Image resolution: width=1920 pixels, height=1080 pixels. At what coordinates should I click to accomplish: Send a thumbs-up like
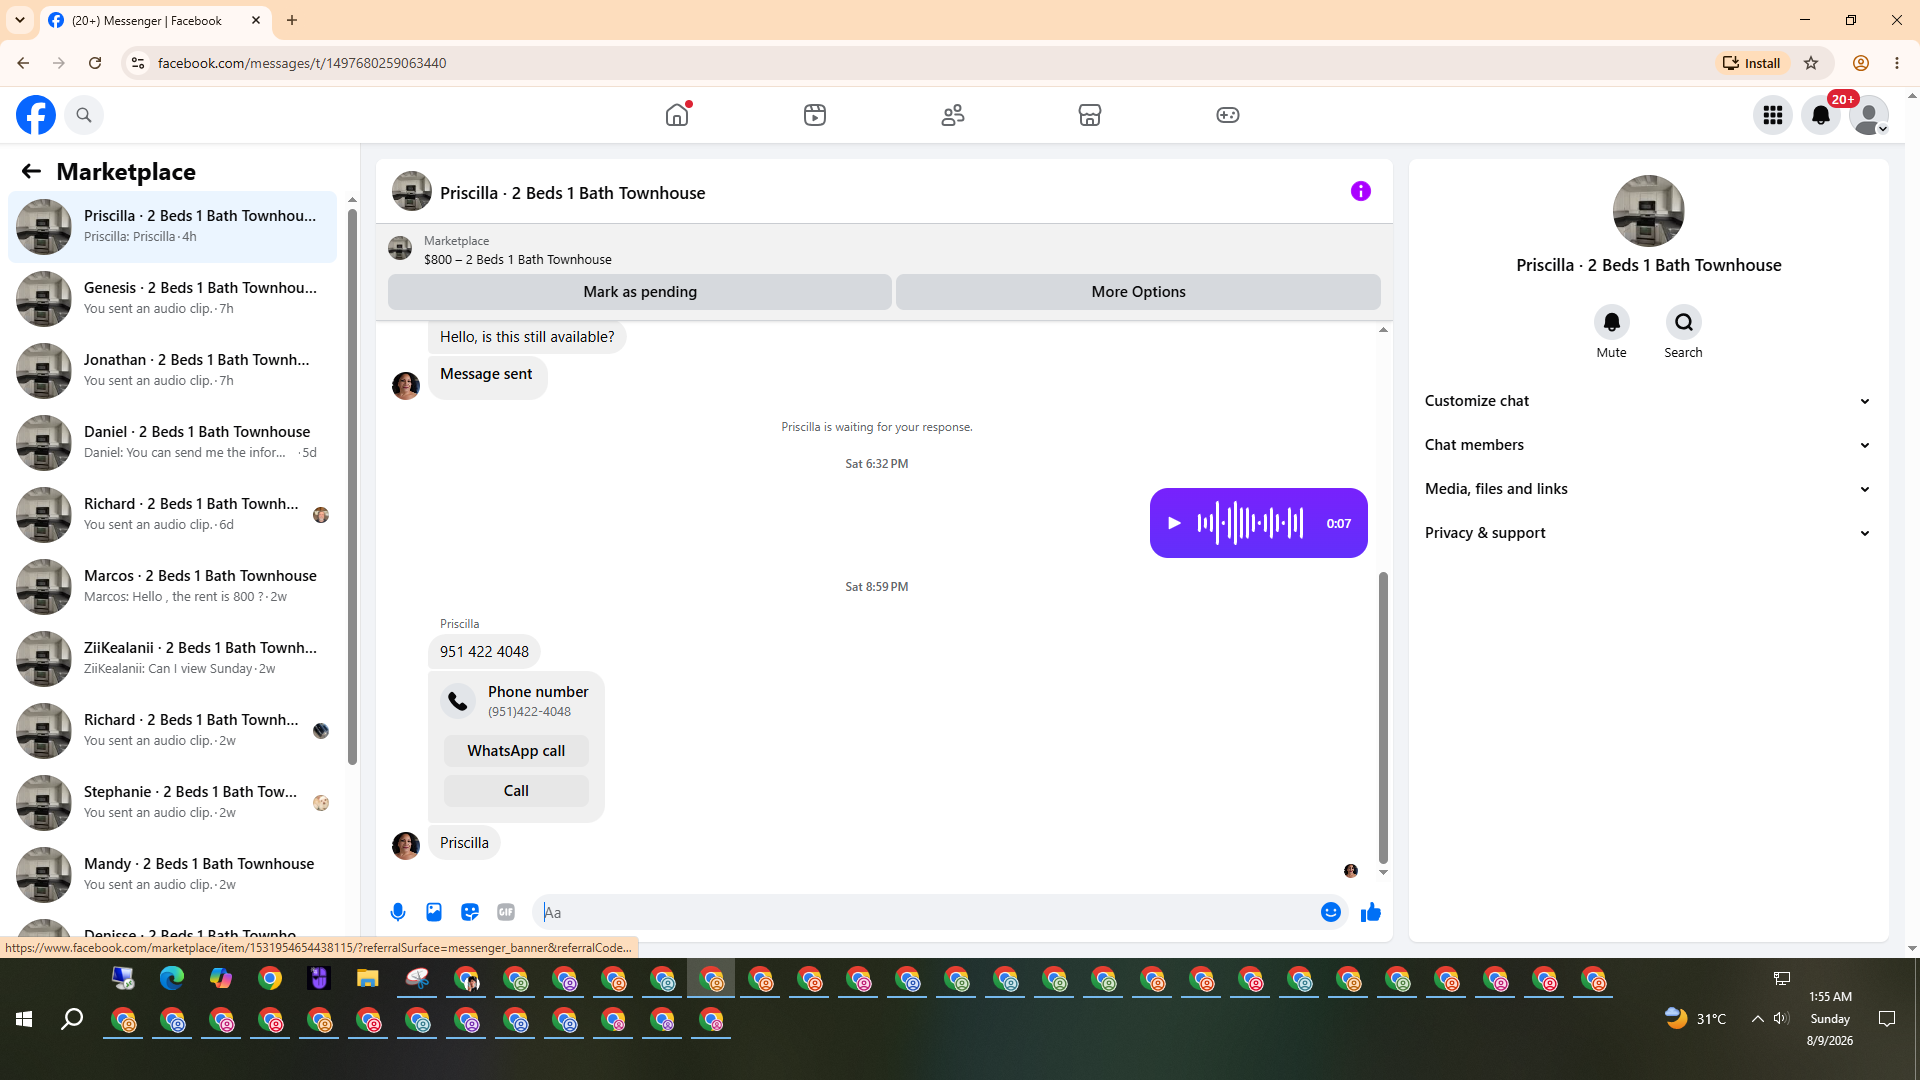(x=1371, y=912)
